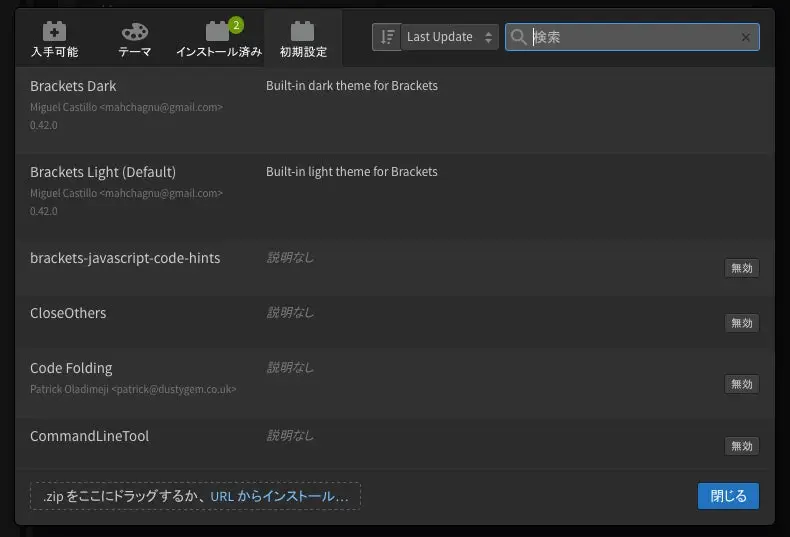This screenshot has width=790, height=537.
Task: Click the magnifier search icon
Action: pyautogui.click(x=518, y=37)
